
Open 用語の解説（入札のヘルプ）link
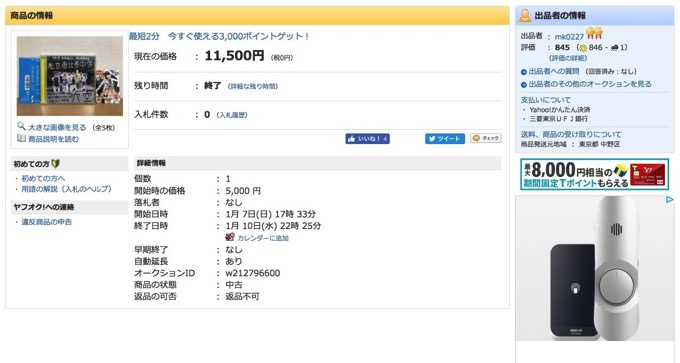point(66,189)
